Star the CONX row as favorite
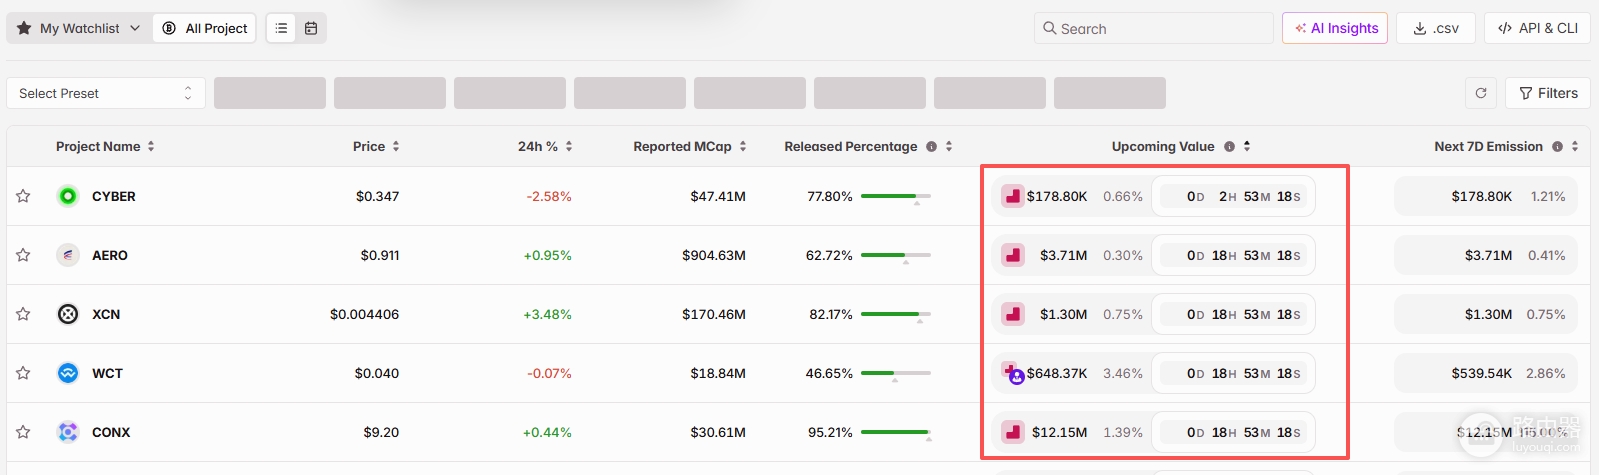 23,432
